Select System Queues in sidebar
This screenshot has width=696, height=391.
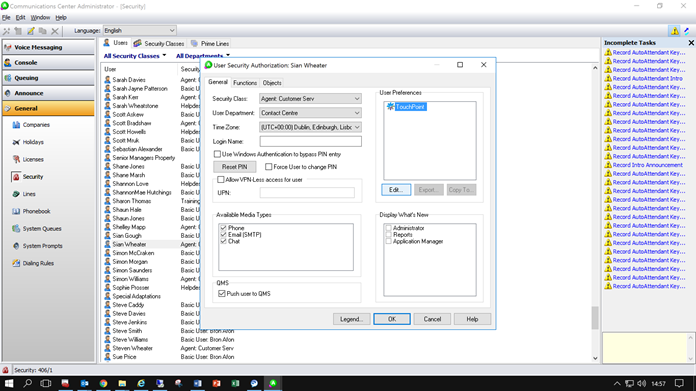pyautogui.click(x=37, y=229)
